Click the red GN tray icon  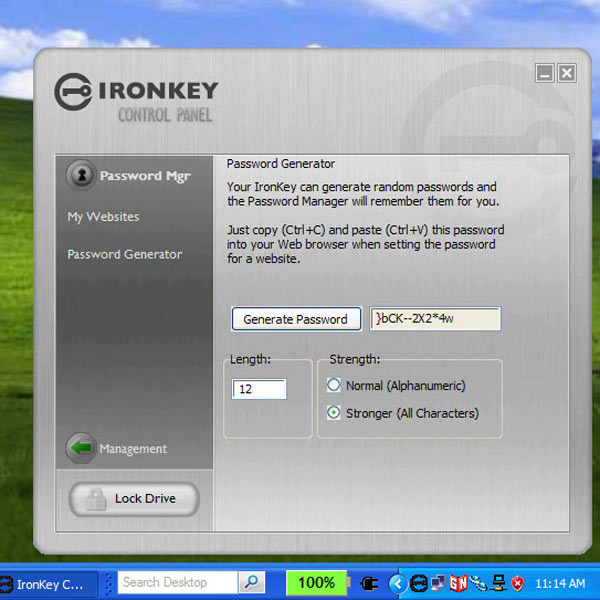(x=458, y=583)
